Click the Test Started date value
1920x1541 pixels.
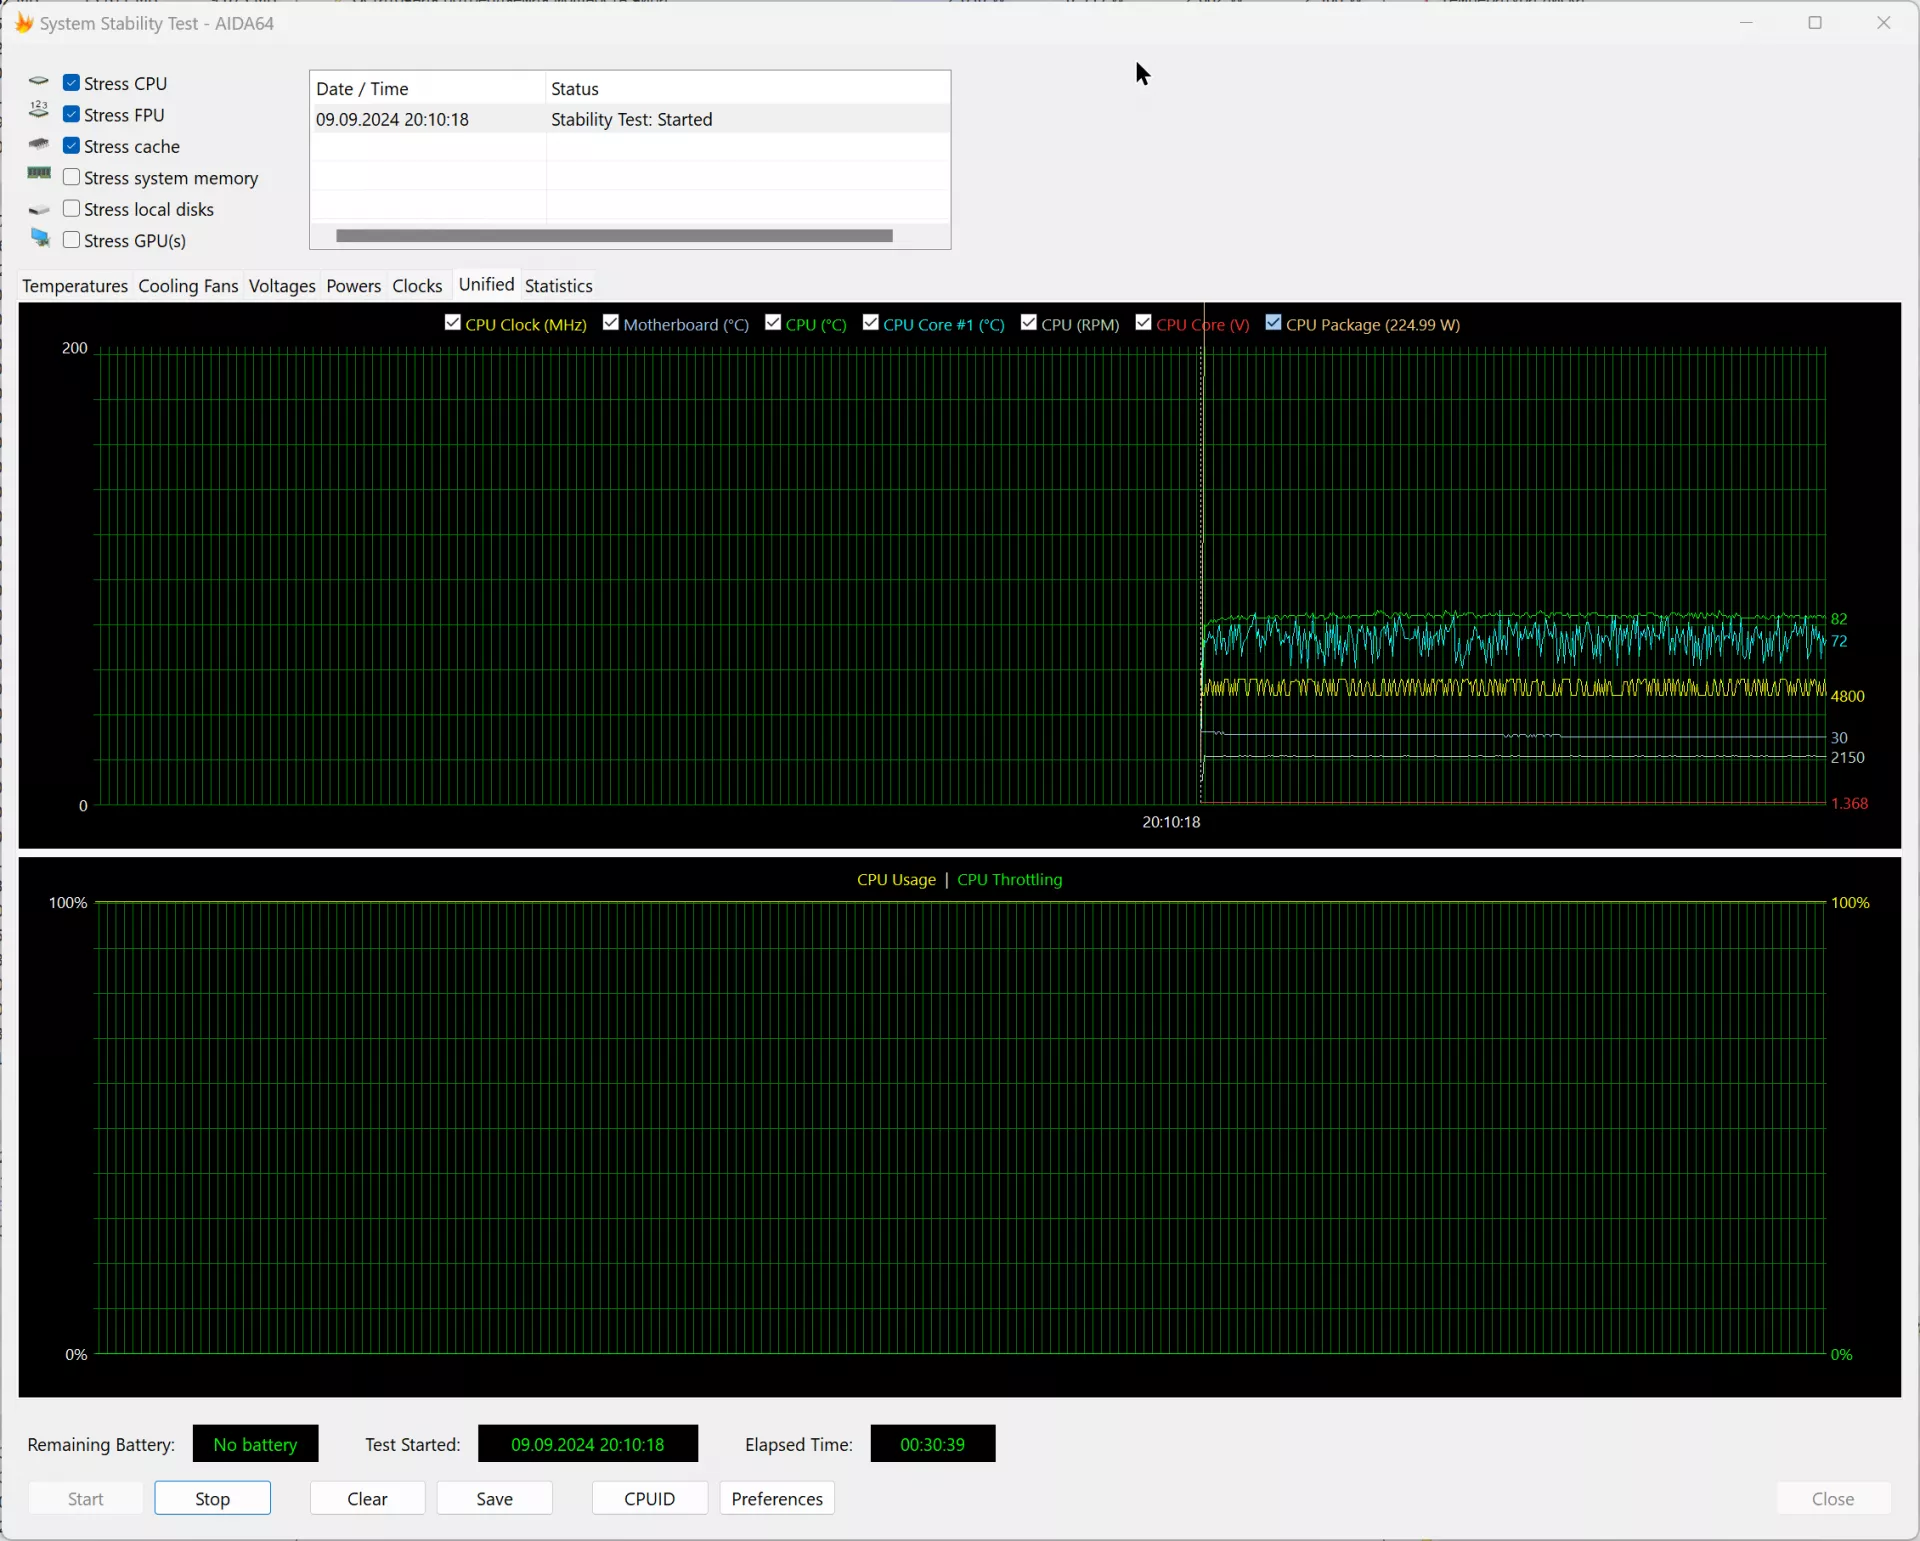point(587,1444)
